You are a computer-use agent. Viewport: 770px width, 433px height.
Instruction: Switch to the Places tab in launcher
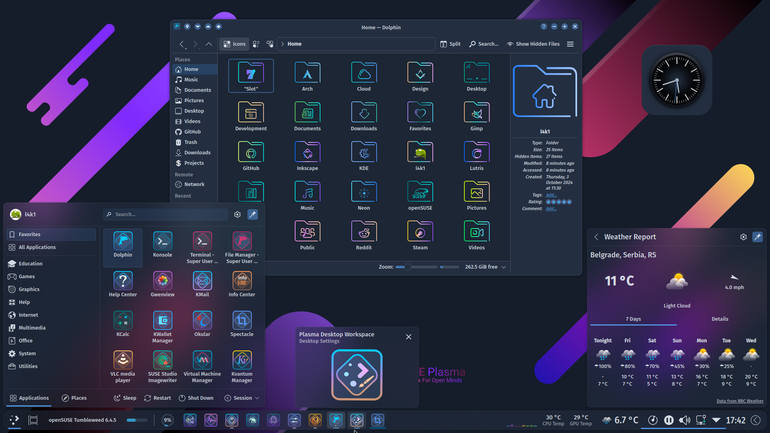pos(74,398)
